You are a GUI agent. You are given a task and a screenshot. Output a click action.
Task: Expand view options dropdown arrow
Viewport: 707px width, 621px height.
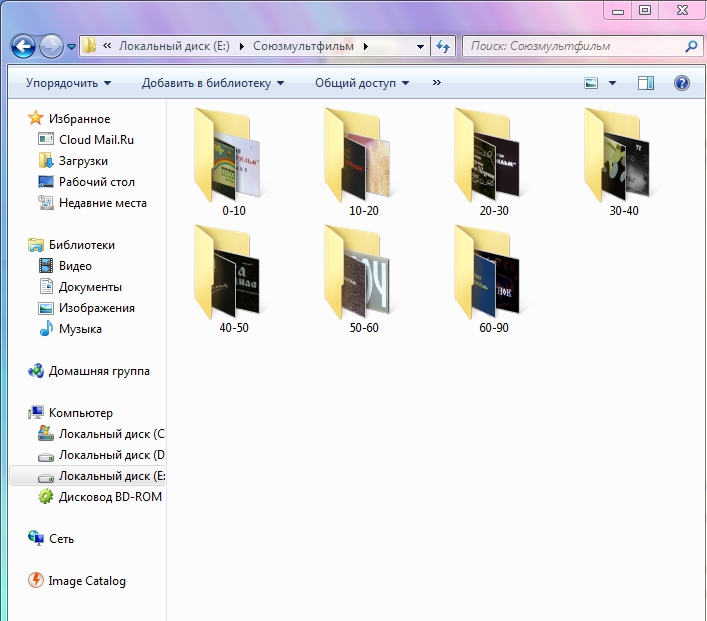pyautogui.click(x=612, y=83)
